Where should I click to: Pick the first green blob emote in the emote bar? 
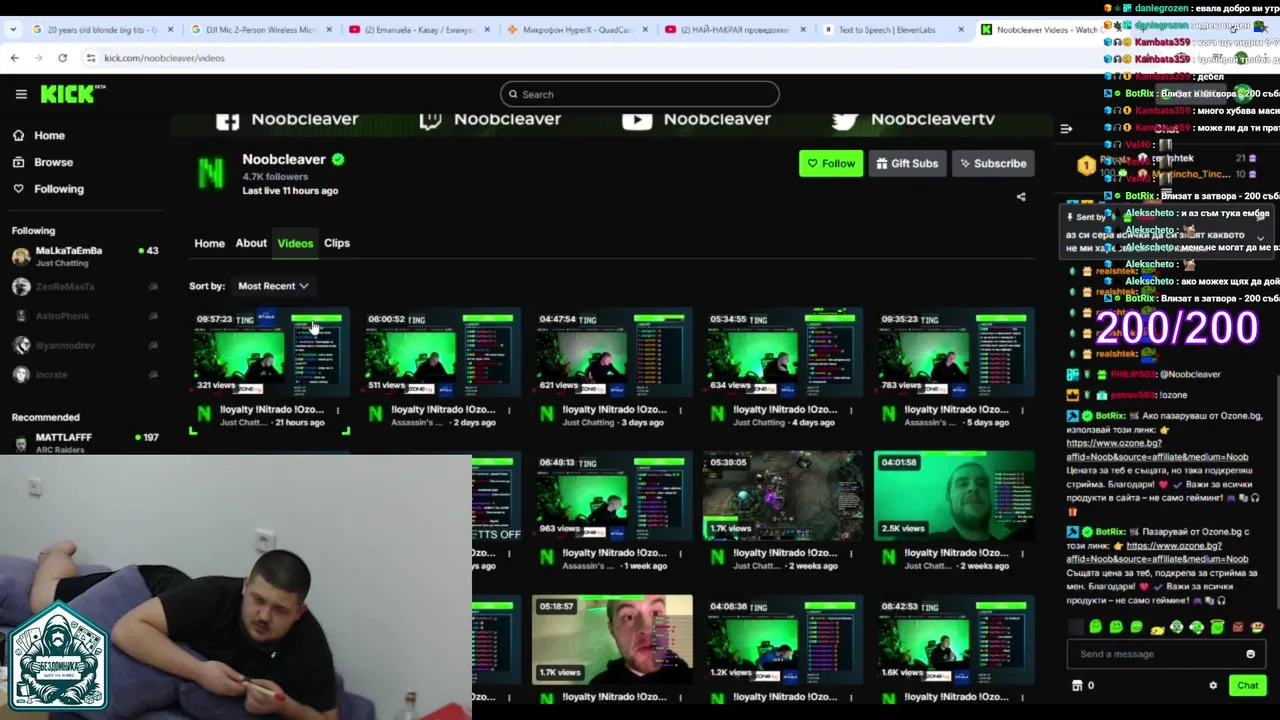tap(1096, 627)
